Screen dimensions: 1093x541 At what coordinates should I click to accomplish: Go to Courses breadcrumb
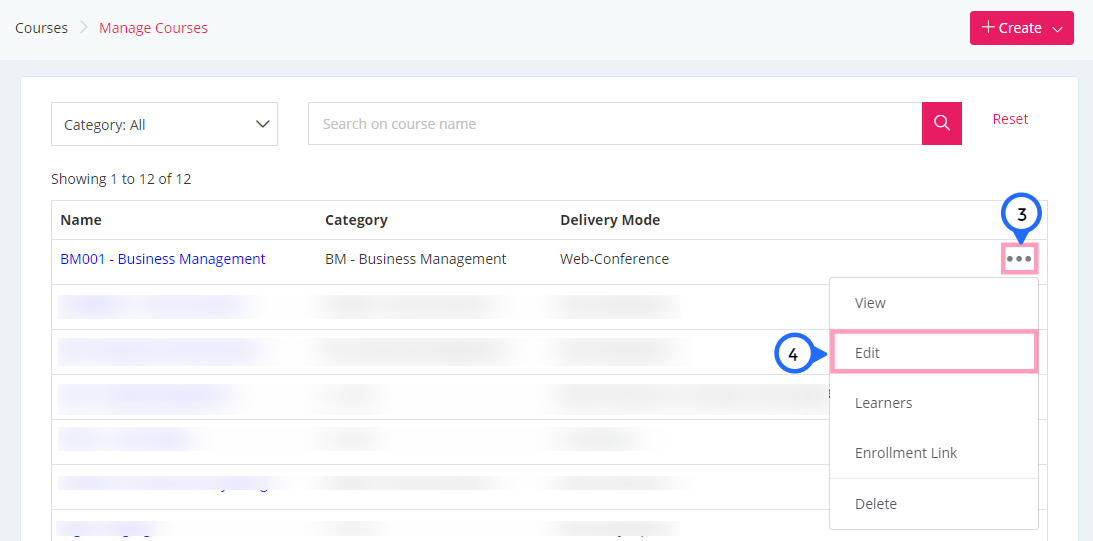(x=42, y=28)
